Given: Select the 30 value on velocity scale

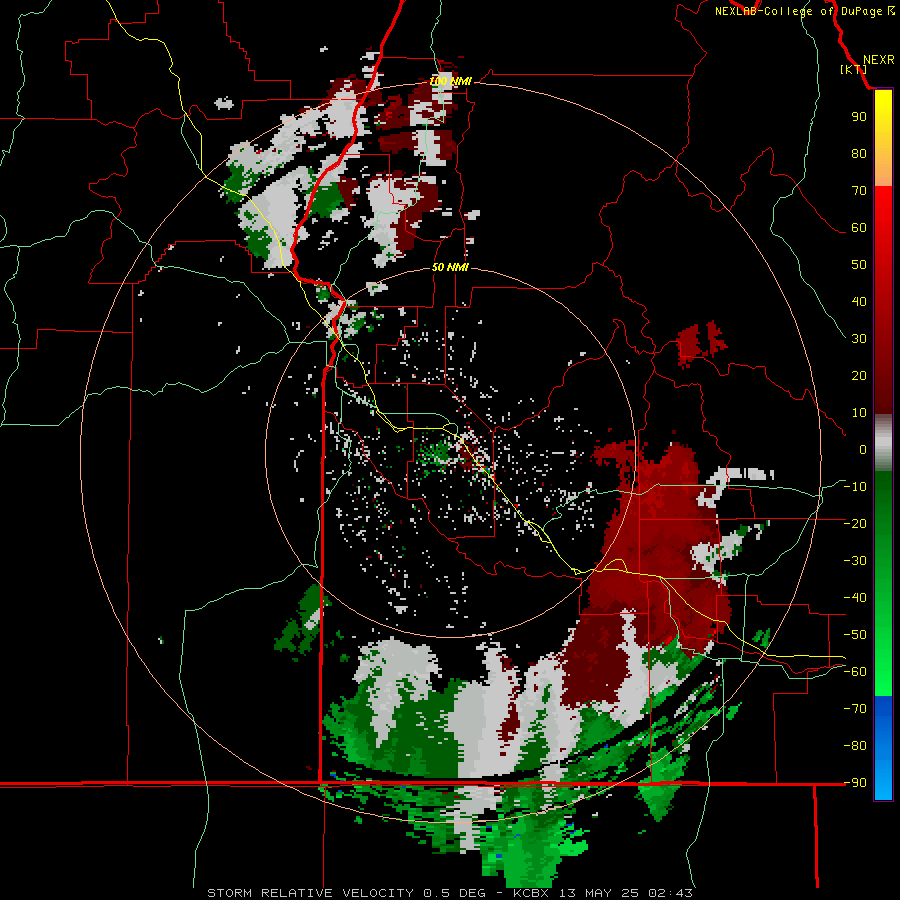Looking at the screenshot, I should pos(859,339).
